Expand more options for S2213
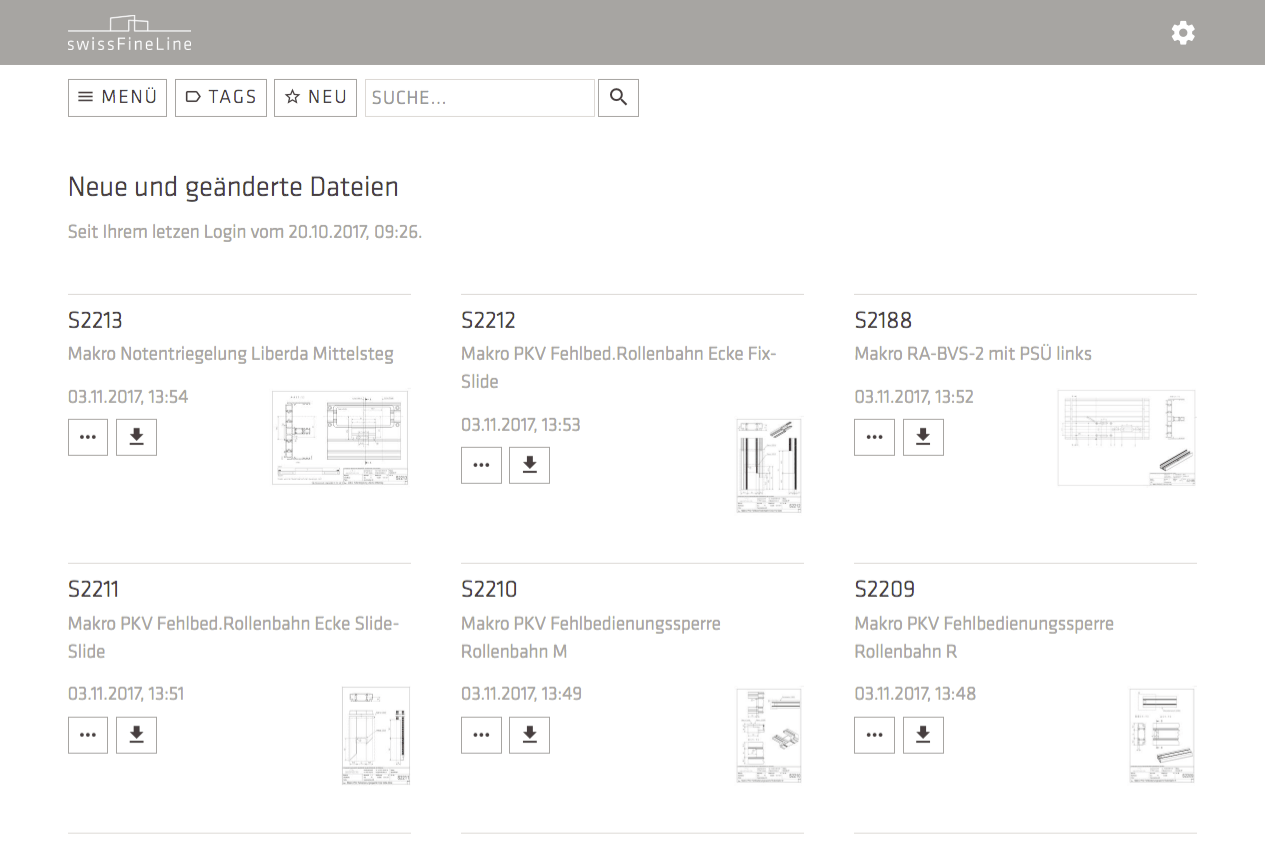Viewport: 1265px width, 843px height. point(88,437)
